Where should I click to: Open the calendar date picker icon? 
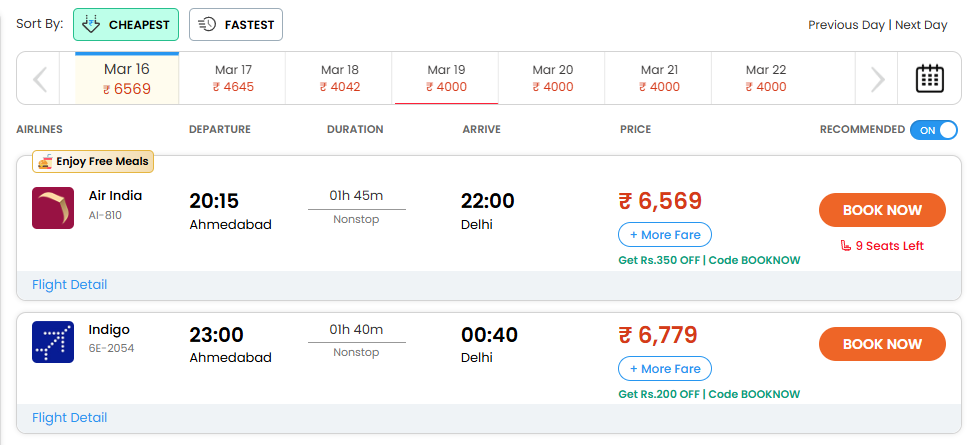pyautogui.click(x=930, y=78)
